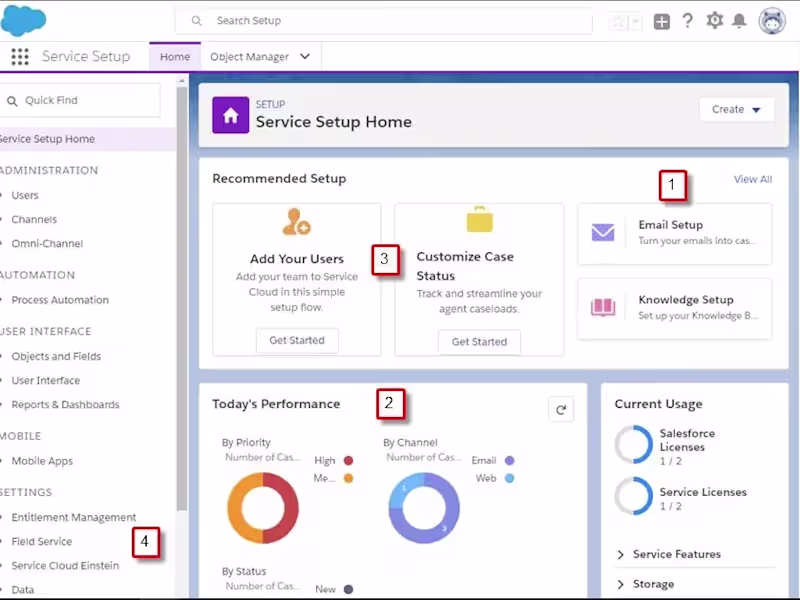Open Entitlement Management in the sidebar
The image size is (800, 600).
pos(73,517)
